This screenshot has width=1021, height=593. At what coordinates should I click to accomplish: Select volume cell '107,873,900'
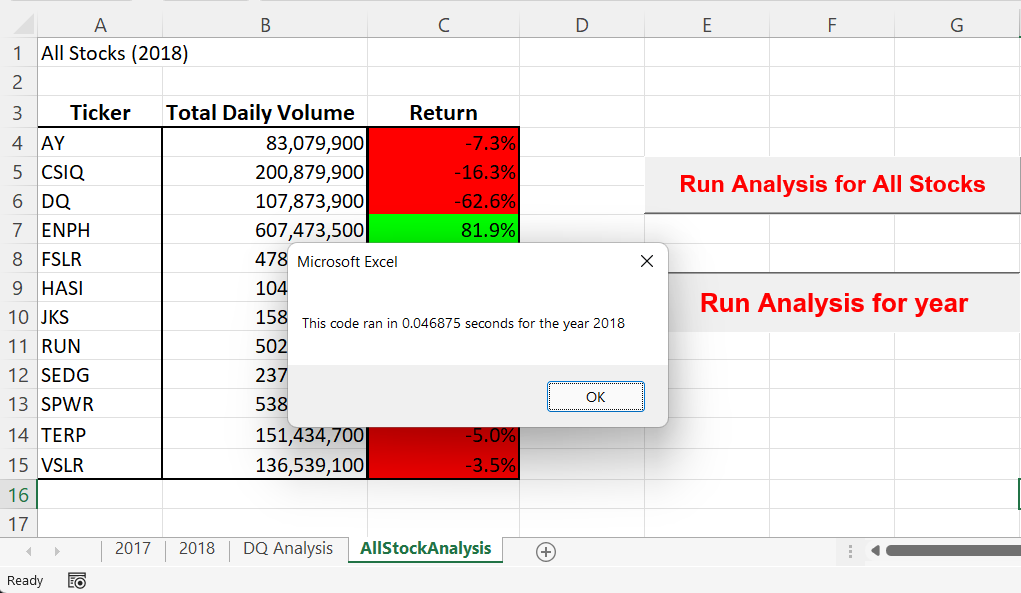265,200
